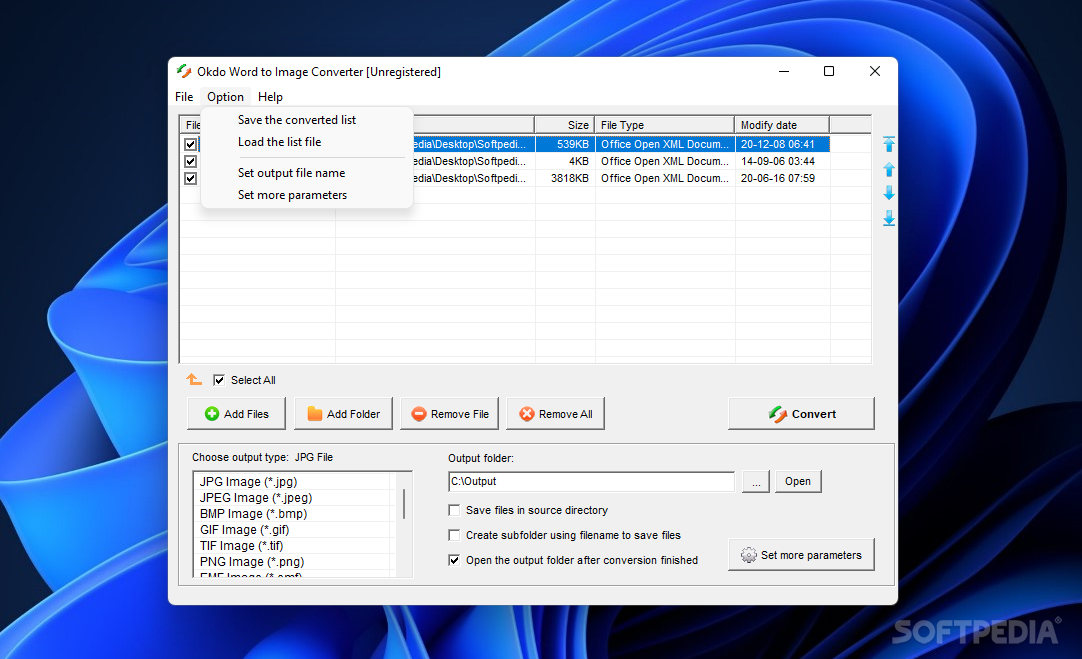Click the Add Folder button
1082x659 pixels.
pos(344,414)
